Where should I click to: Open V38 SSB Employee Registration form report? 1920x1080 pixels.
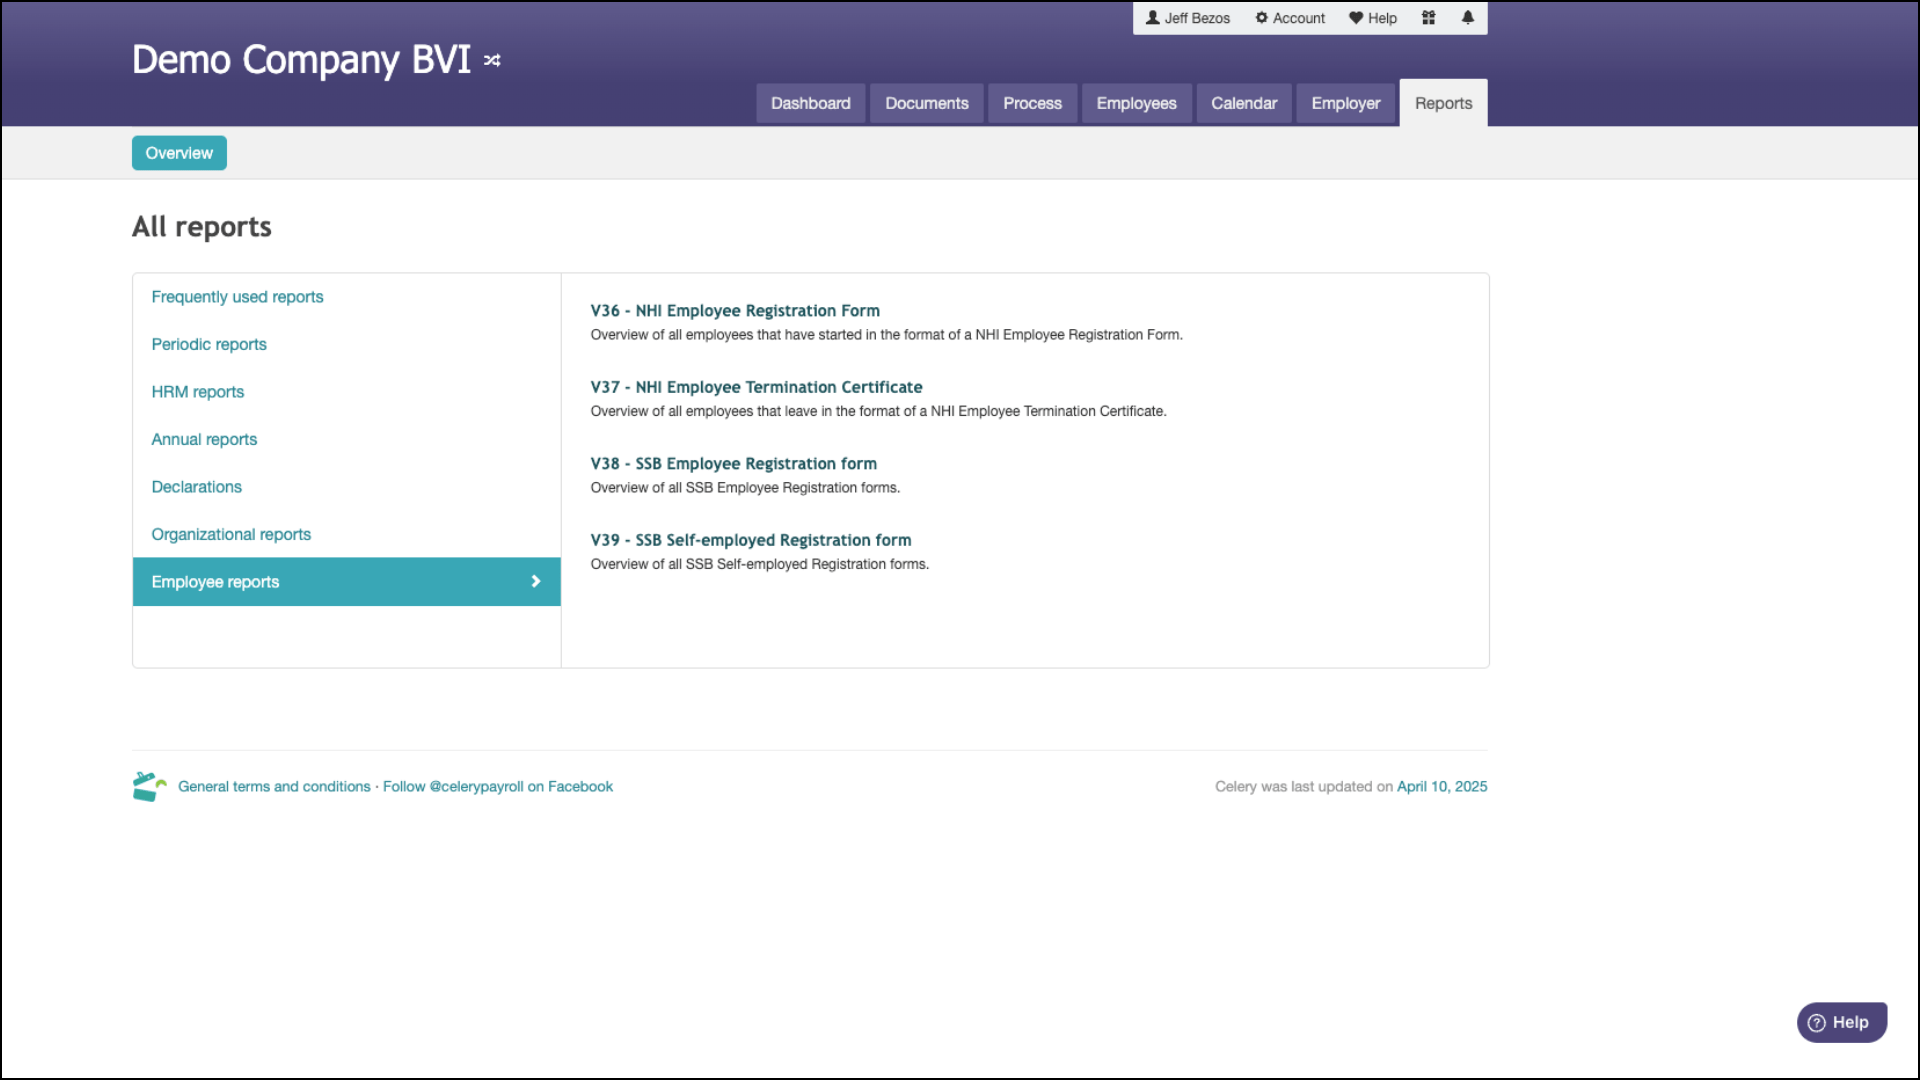click(733, 464)
